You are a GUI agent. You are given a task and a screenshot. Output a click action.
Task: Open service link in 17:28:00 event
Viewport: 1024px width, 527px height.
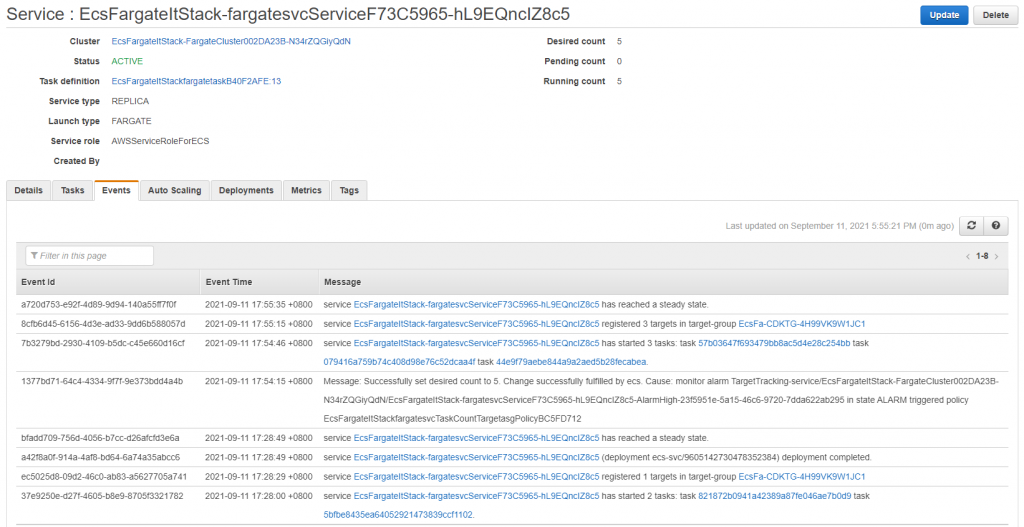(x=476, y=496)
